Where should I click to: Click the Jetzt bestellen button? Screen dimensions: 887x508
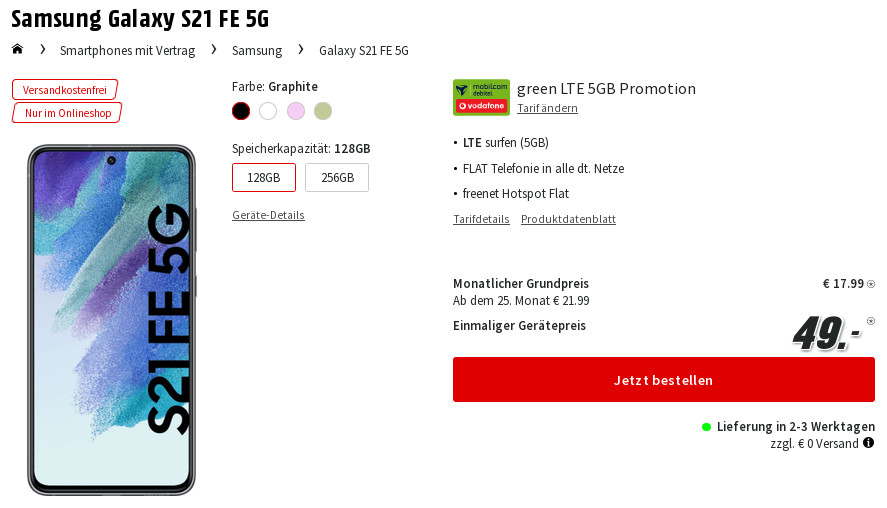pos(664,380)
